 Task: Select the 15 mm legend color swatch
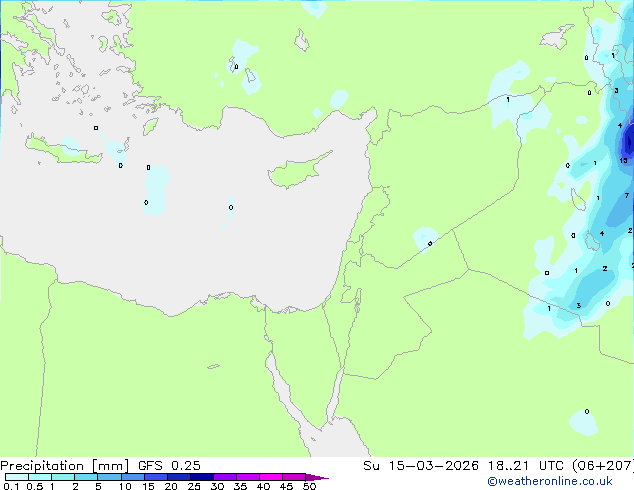[156, 477]
